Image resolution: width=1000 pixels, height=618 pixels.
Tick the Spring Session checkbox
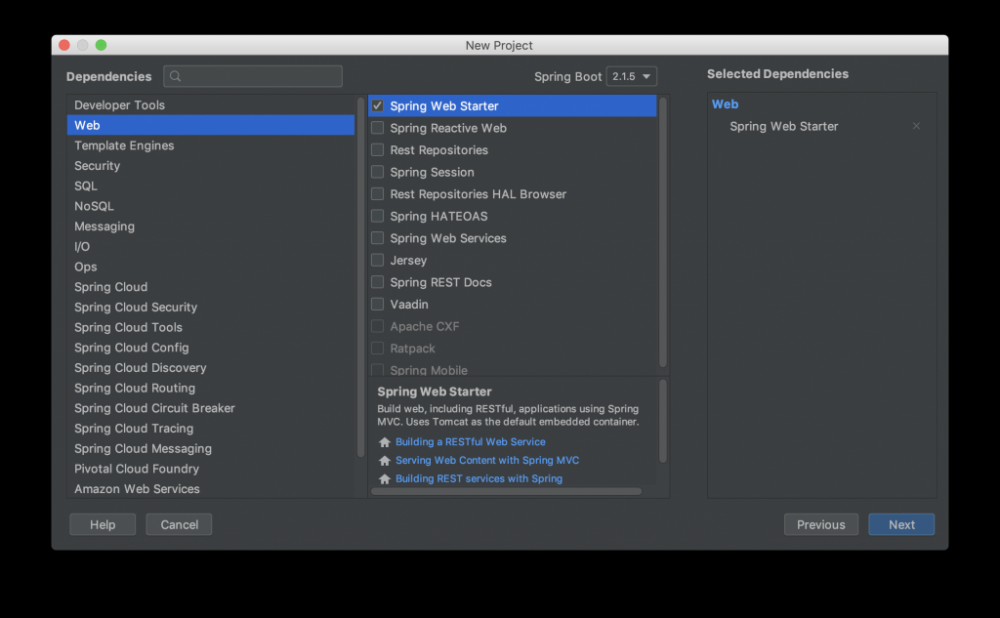click(377, 172)
